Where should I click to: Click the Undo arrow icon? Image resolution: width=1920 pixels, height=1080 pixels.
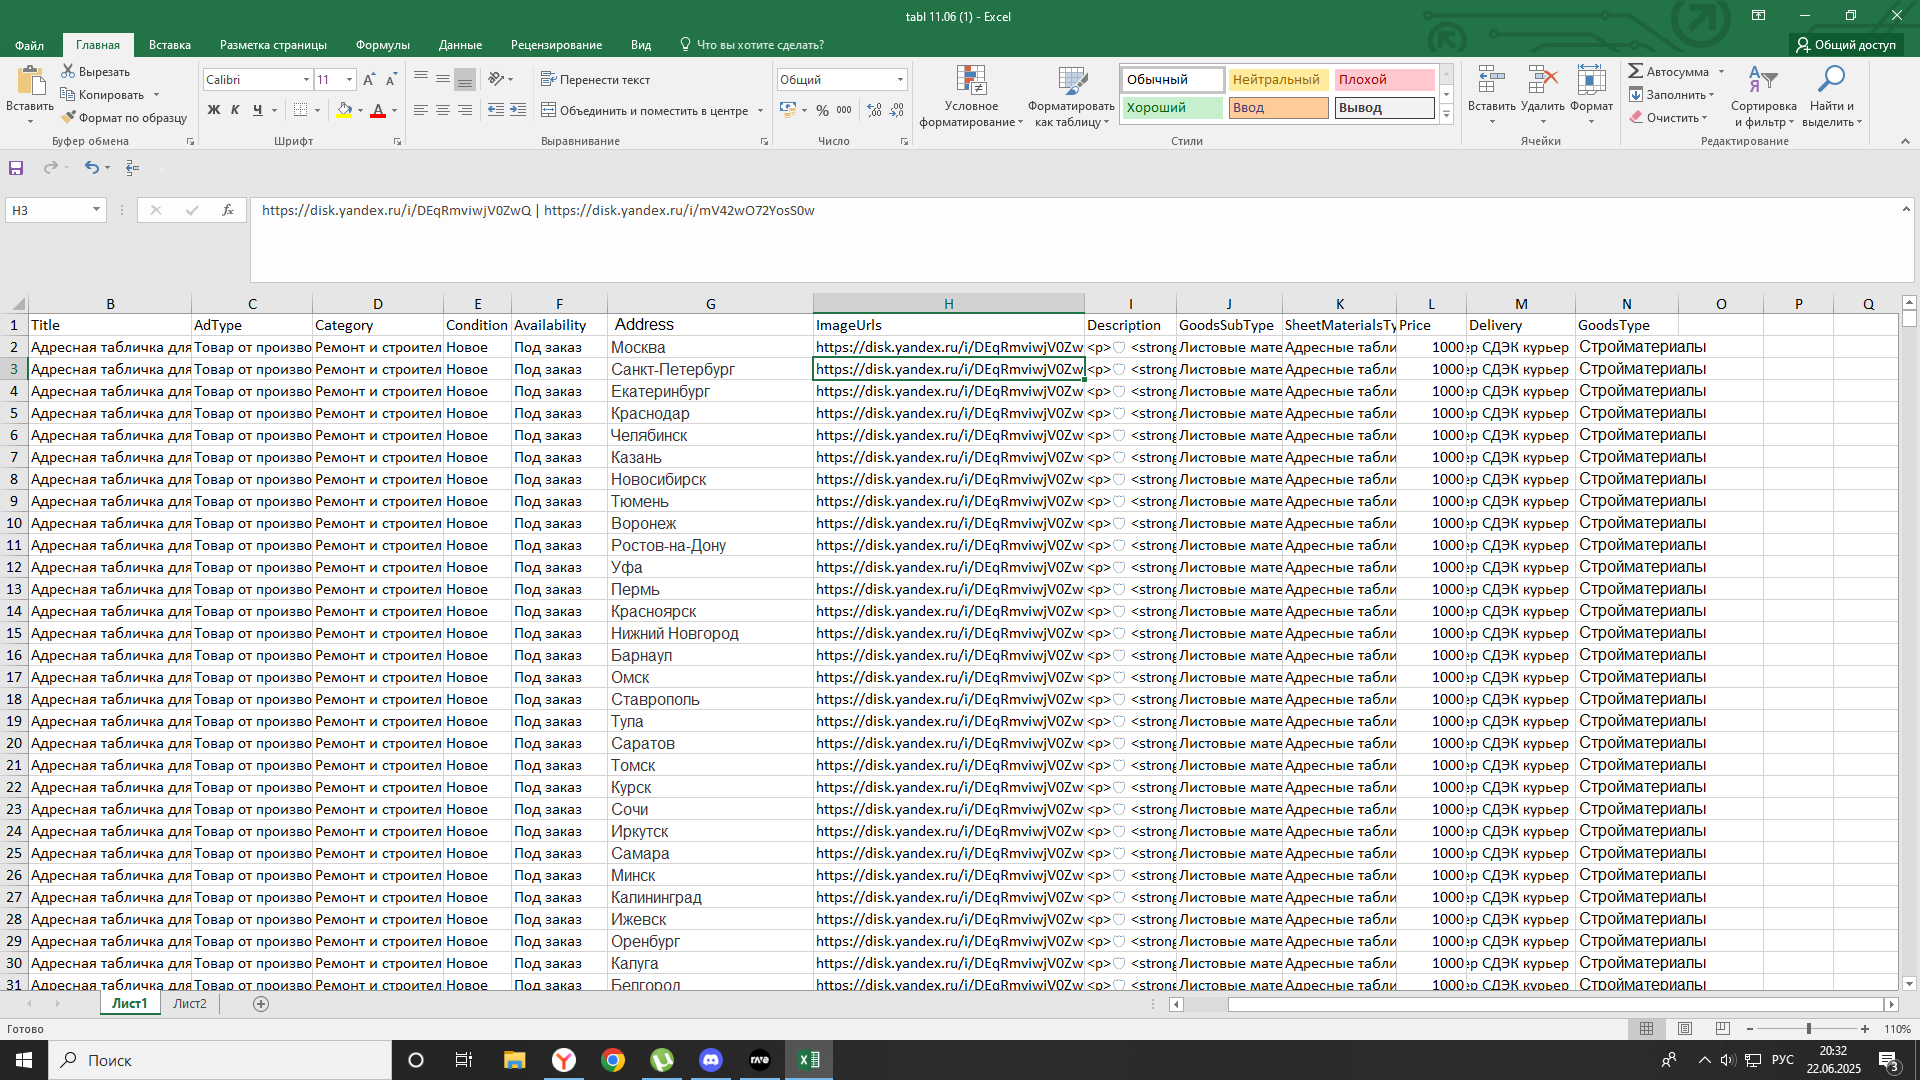tap(91, 168)
